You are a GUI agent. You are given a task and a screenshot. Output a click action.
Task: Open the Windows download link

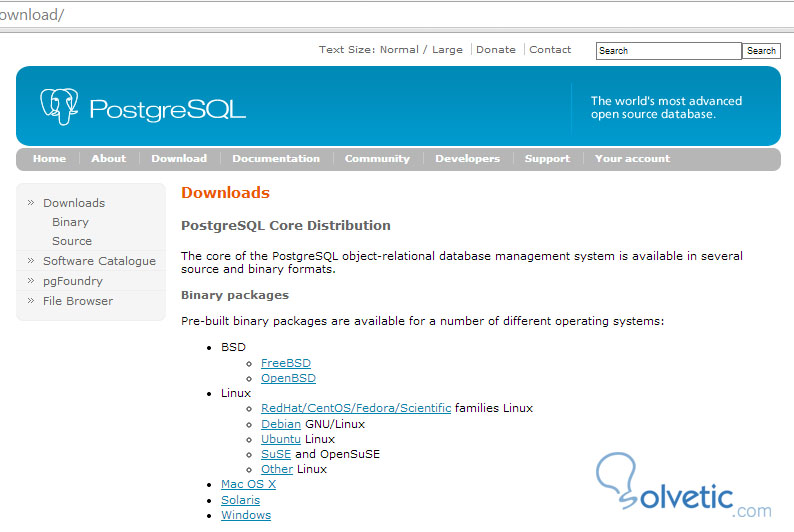(x=246, y=515)
